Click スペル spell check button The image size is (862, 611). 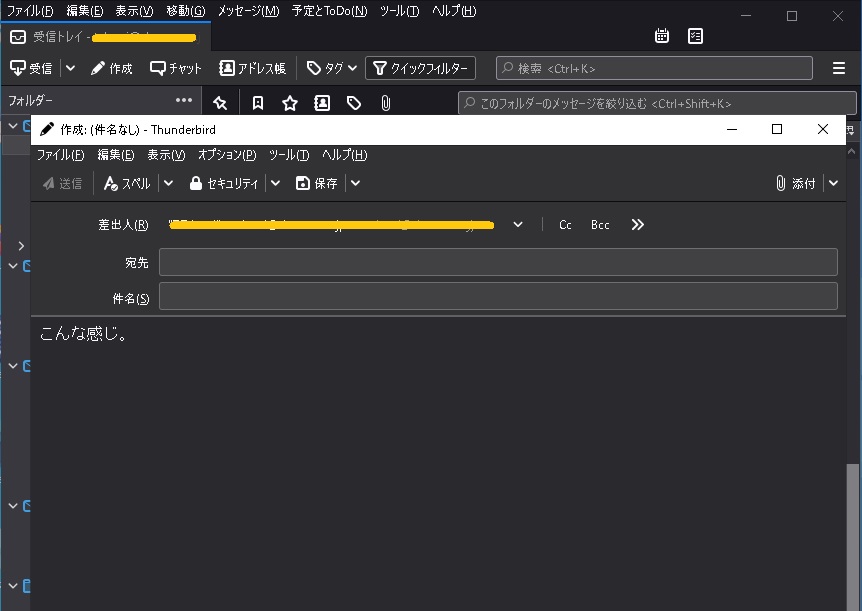click(127, 183)
